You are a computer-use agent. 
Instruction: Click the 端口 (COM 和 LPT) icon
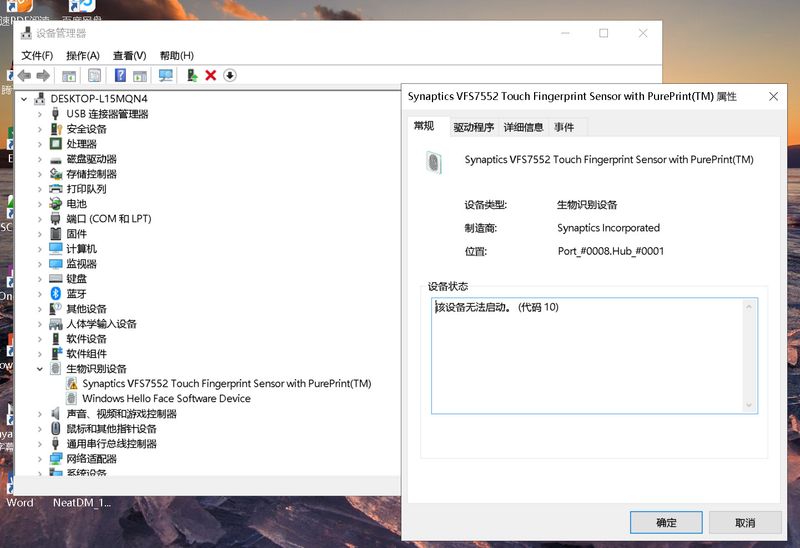[56, 219]
